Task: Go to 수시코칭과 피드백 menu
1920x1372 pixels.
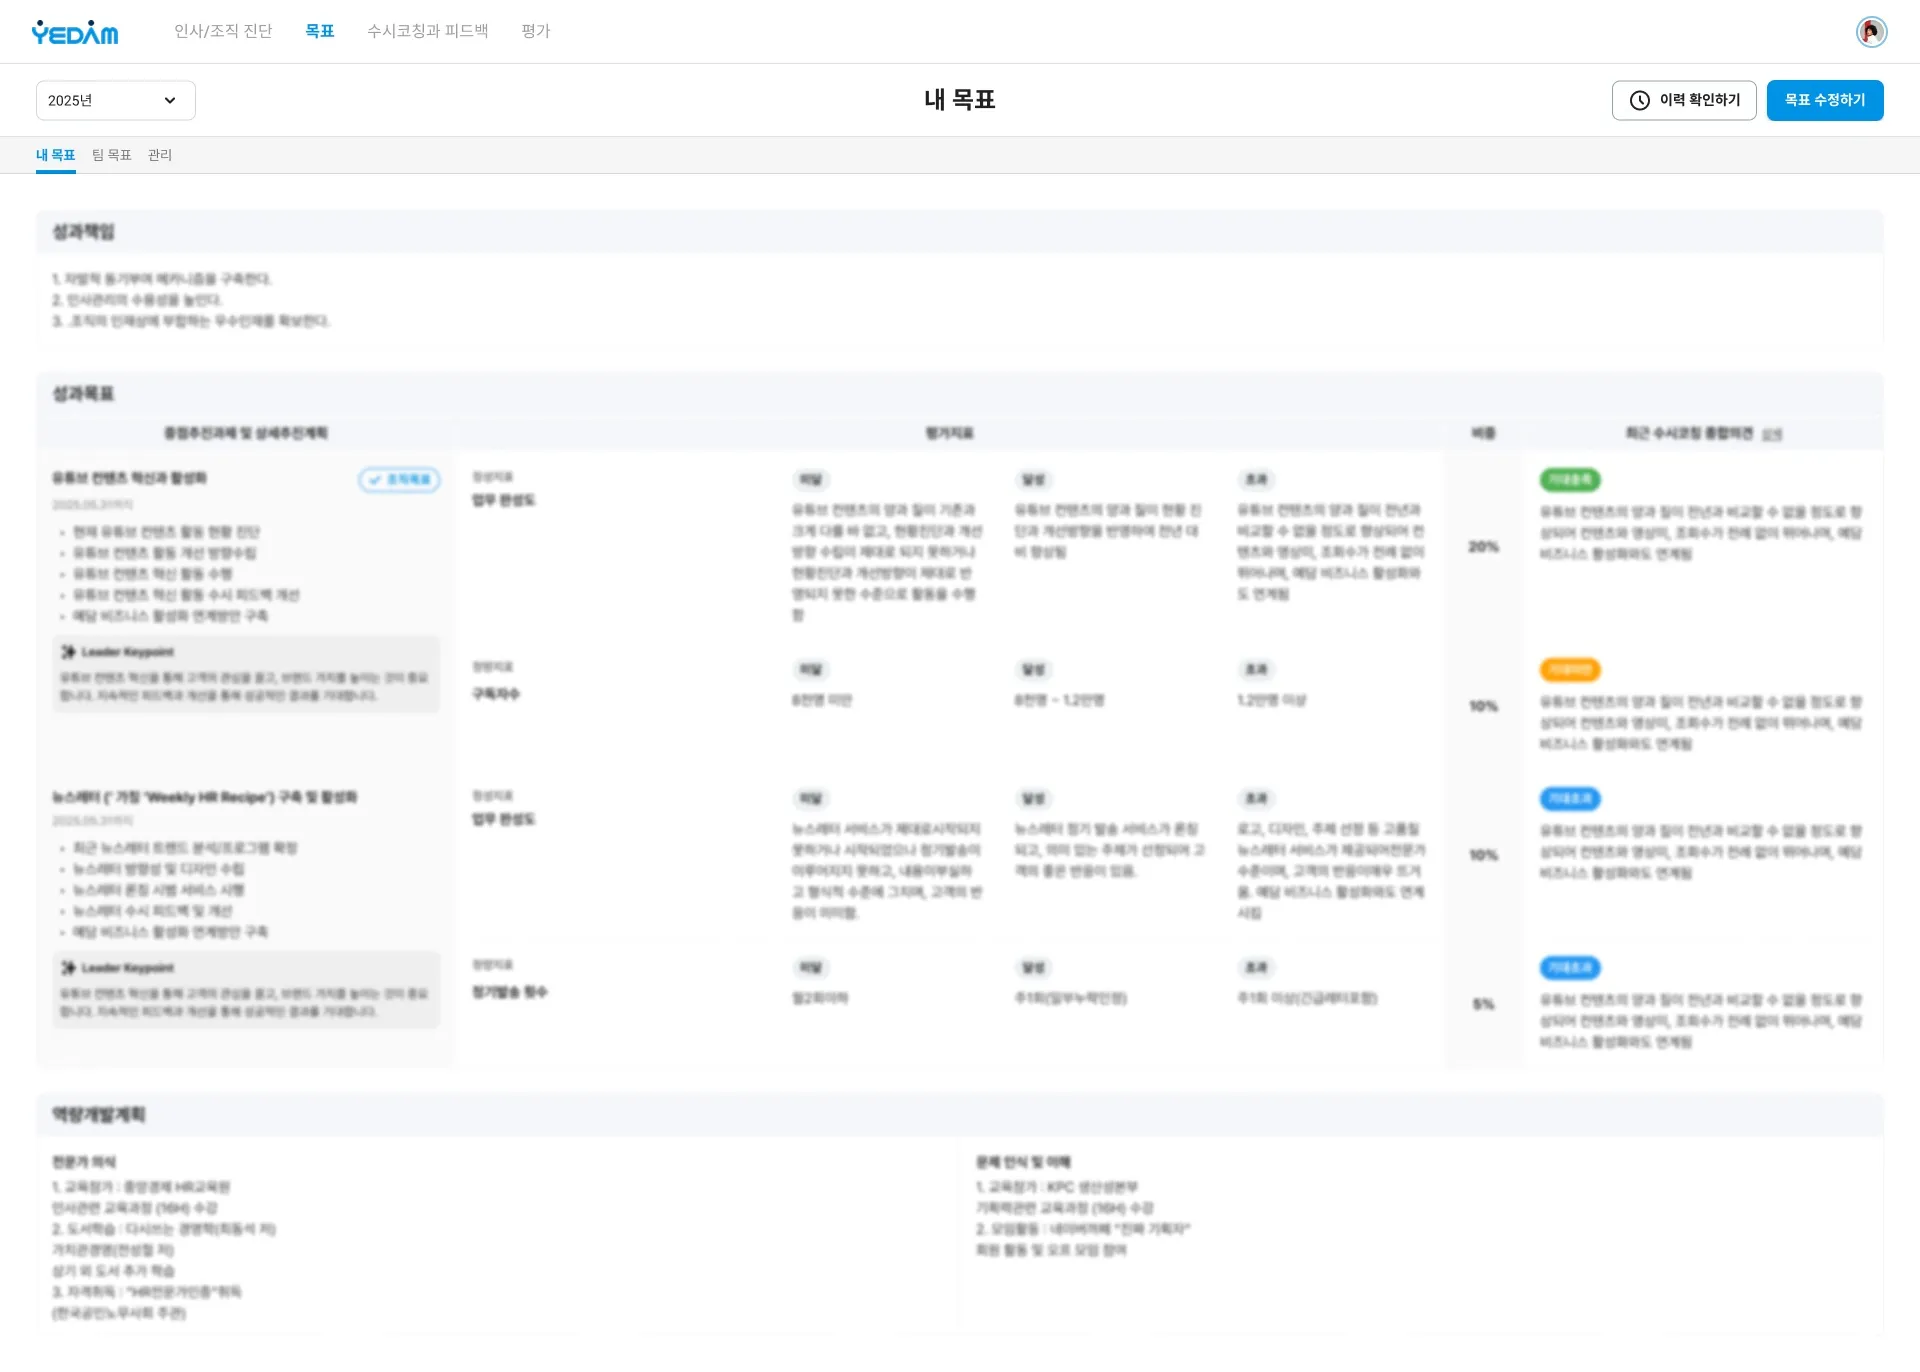Action: point(427,31)
